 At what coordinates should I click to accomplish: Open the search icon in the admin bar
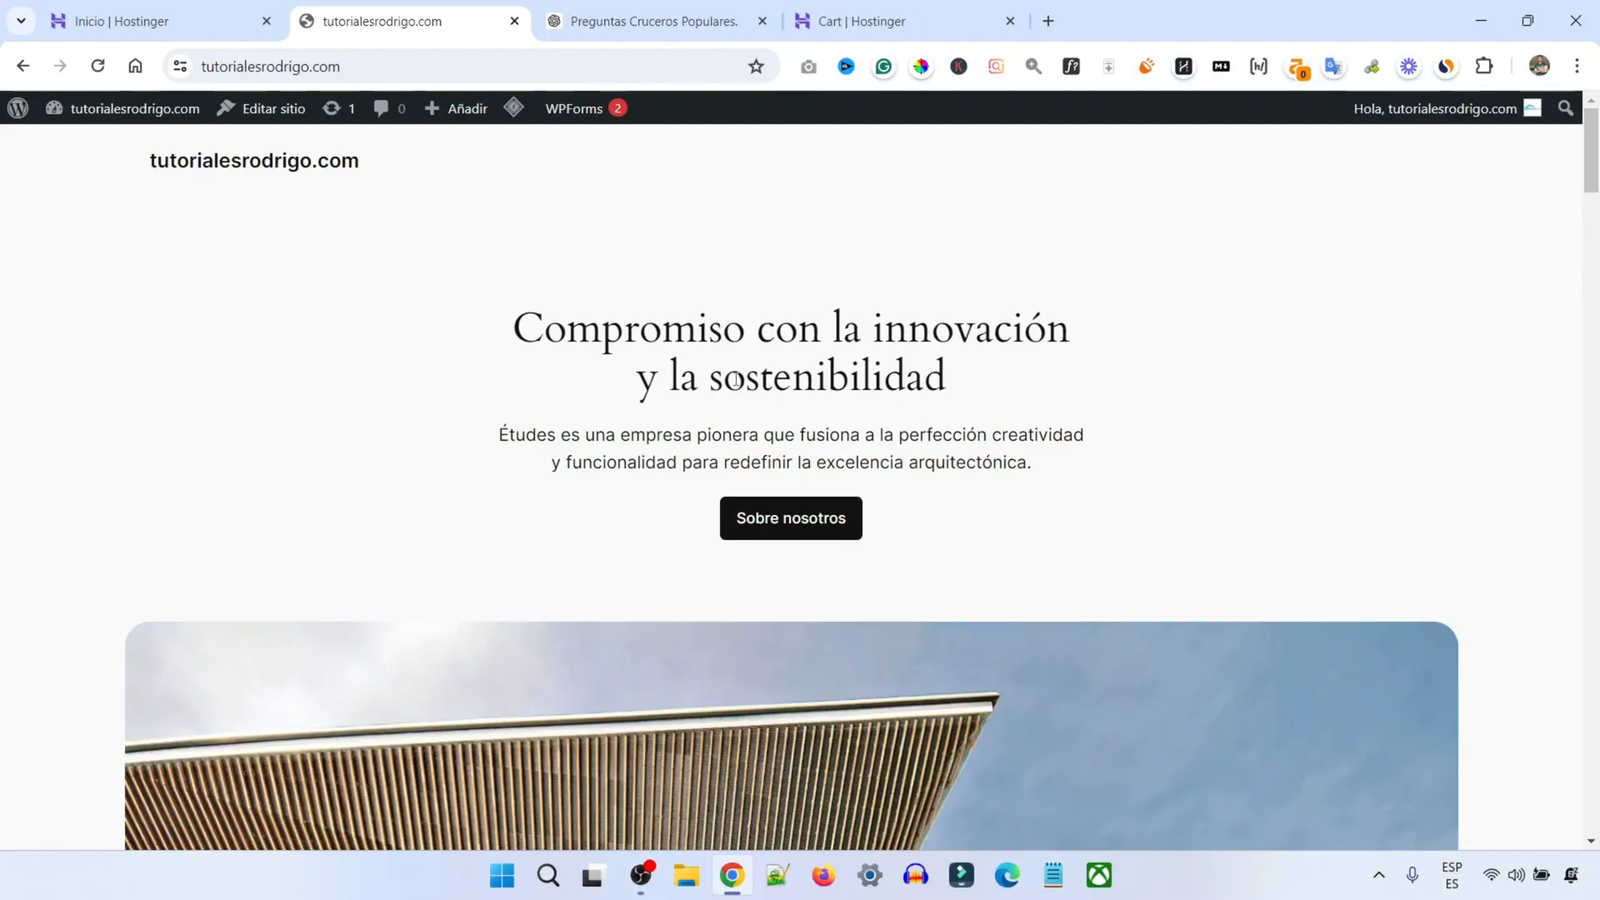tap(1565, 108)
